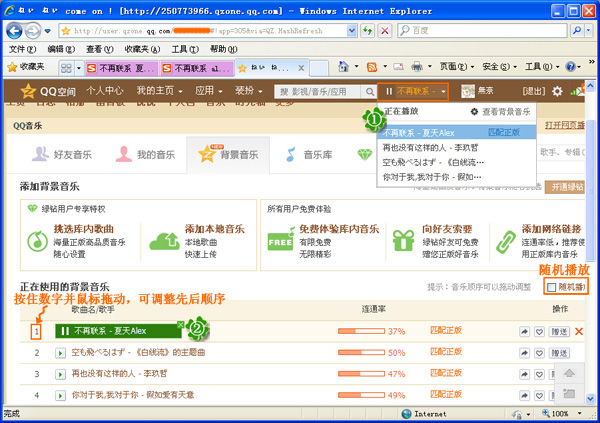This screenshot has width=600, height=423.
Task: Click the 个人中心 link
Action: [105, 91]
